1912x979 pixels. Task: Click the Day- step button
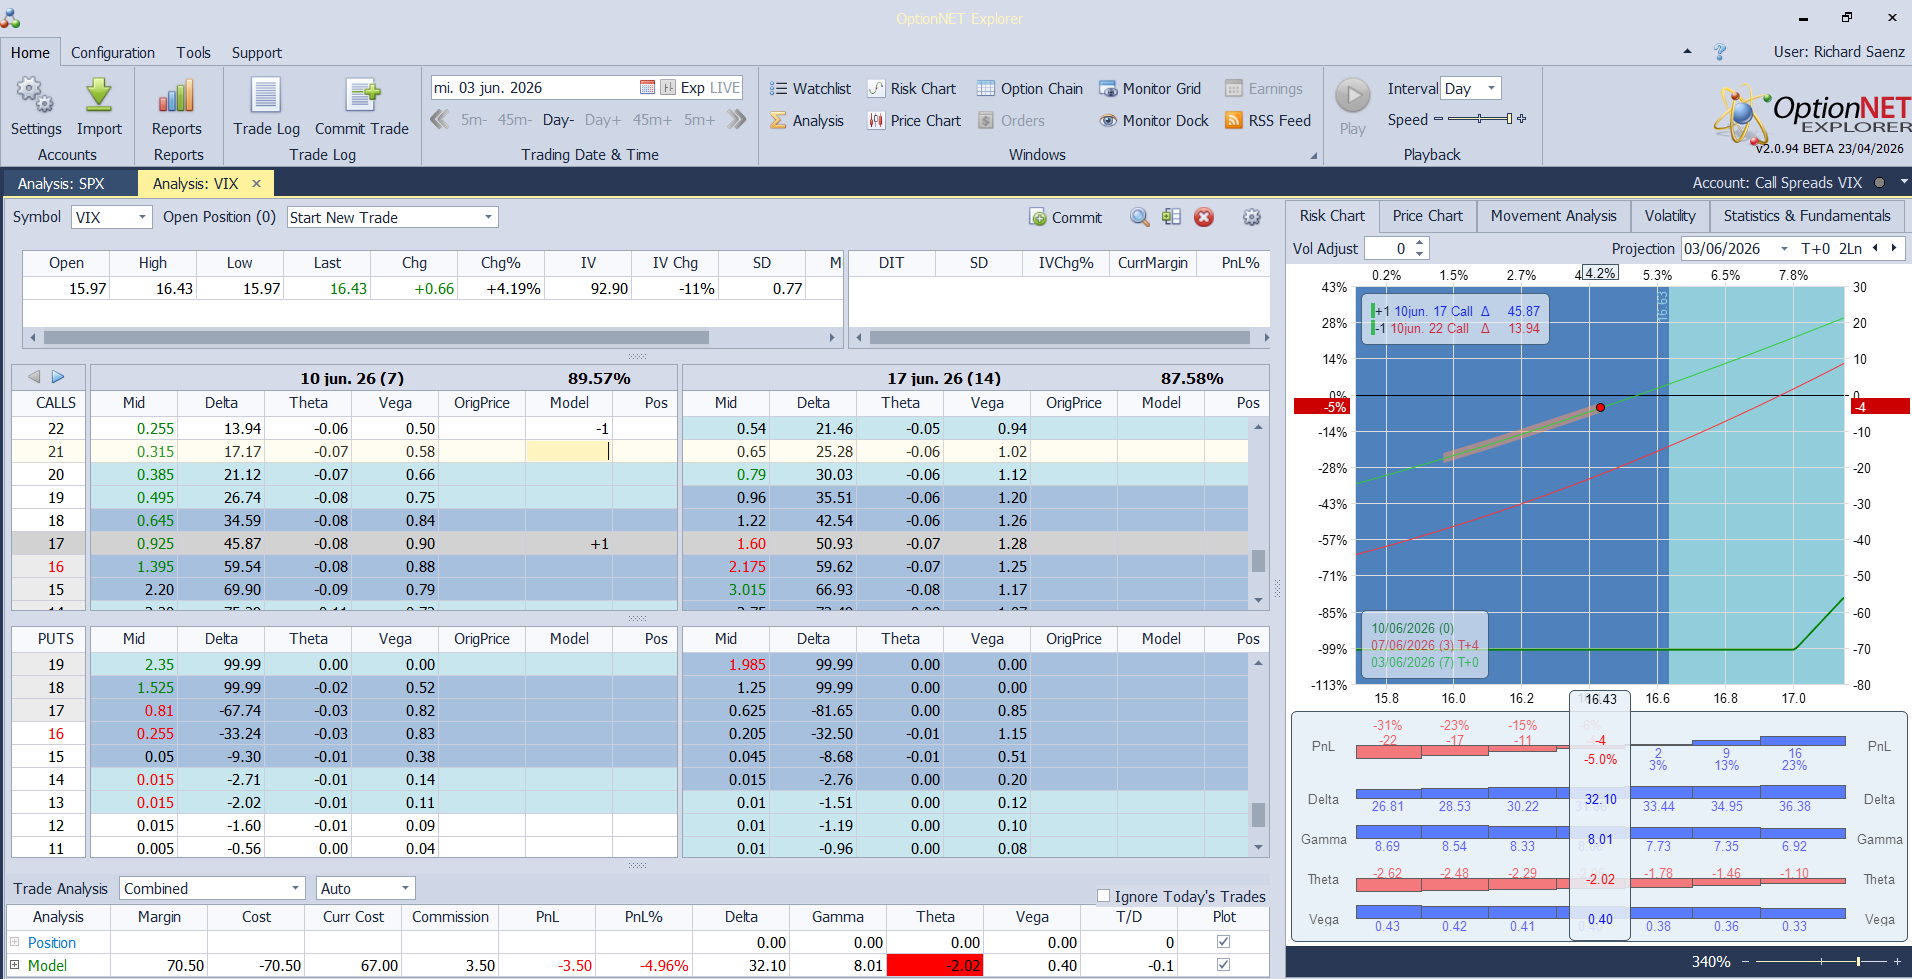pos(558,120)
